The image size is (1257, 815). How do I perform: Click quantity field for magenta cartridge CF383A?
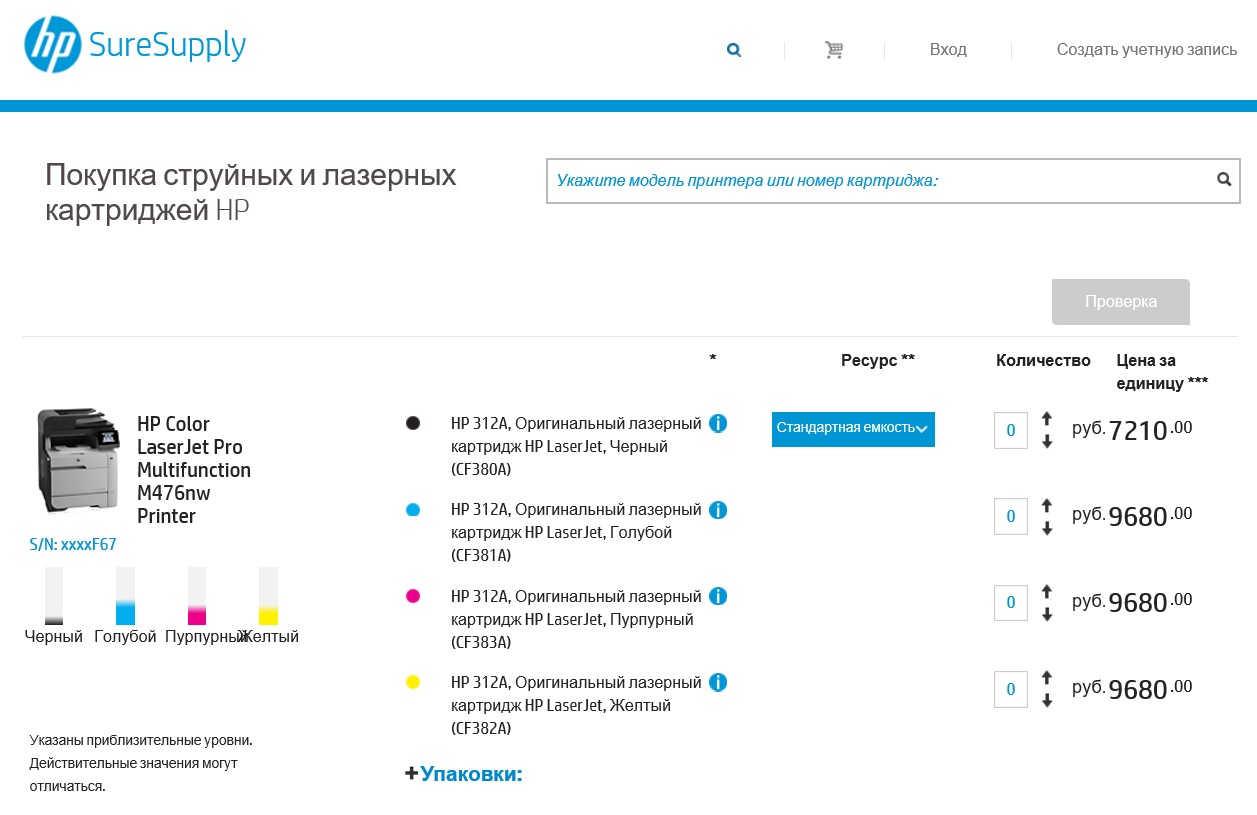(1011, 602)
